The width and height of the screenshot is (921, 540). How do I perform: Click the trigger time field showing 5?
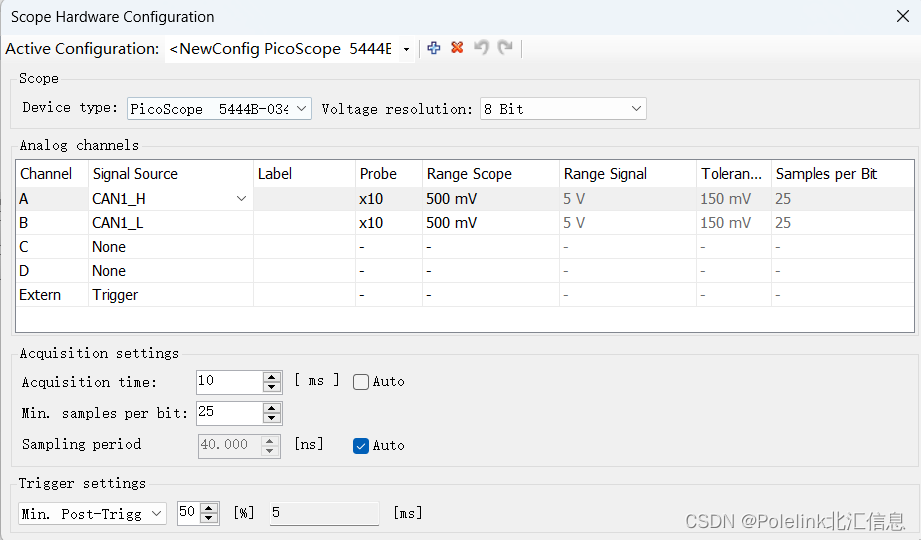(x=324, y=514)
